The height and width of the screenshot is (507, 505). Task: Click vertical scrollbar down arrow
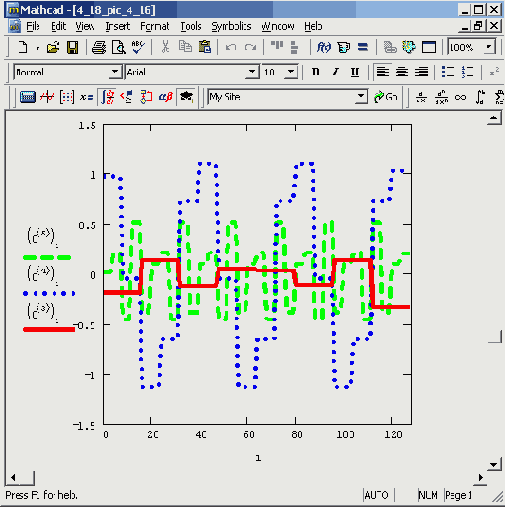point(494,465)
